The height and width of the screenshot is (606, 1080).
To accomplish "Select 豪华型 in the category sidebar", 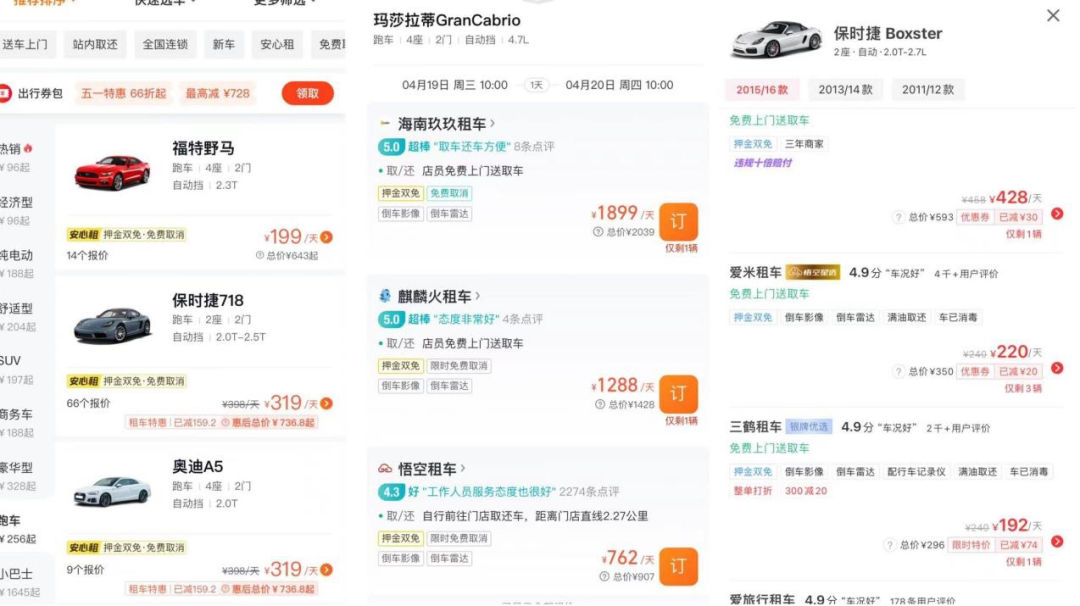I will tap(17, 467).
